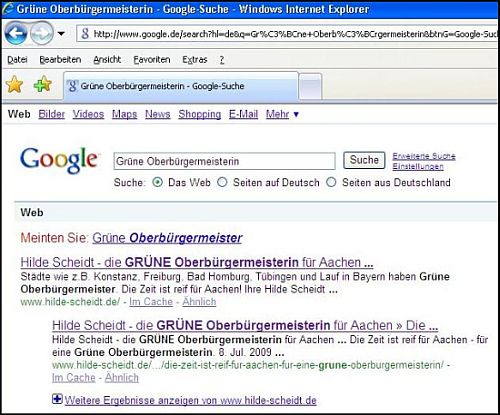Viewport: 500px width, 415px height.
Task: Open a new blank tab
Action: [310, 86]
